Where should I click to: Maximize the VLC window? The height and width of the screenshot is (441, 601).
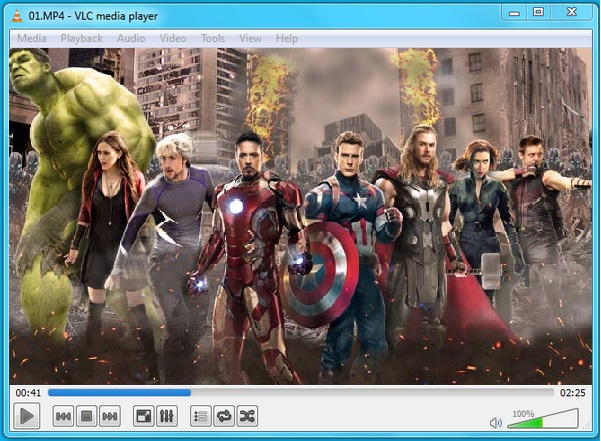coord(538,12)
